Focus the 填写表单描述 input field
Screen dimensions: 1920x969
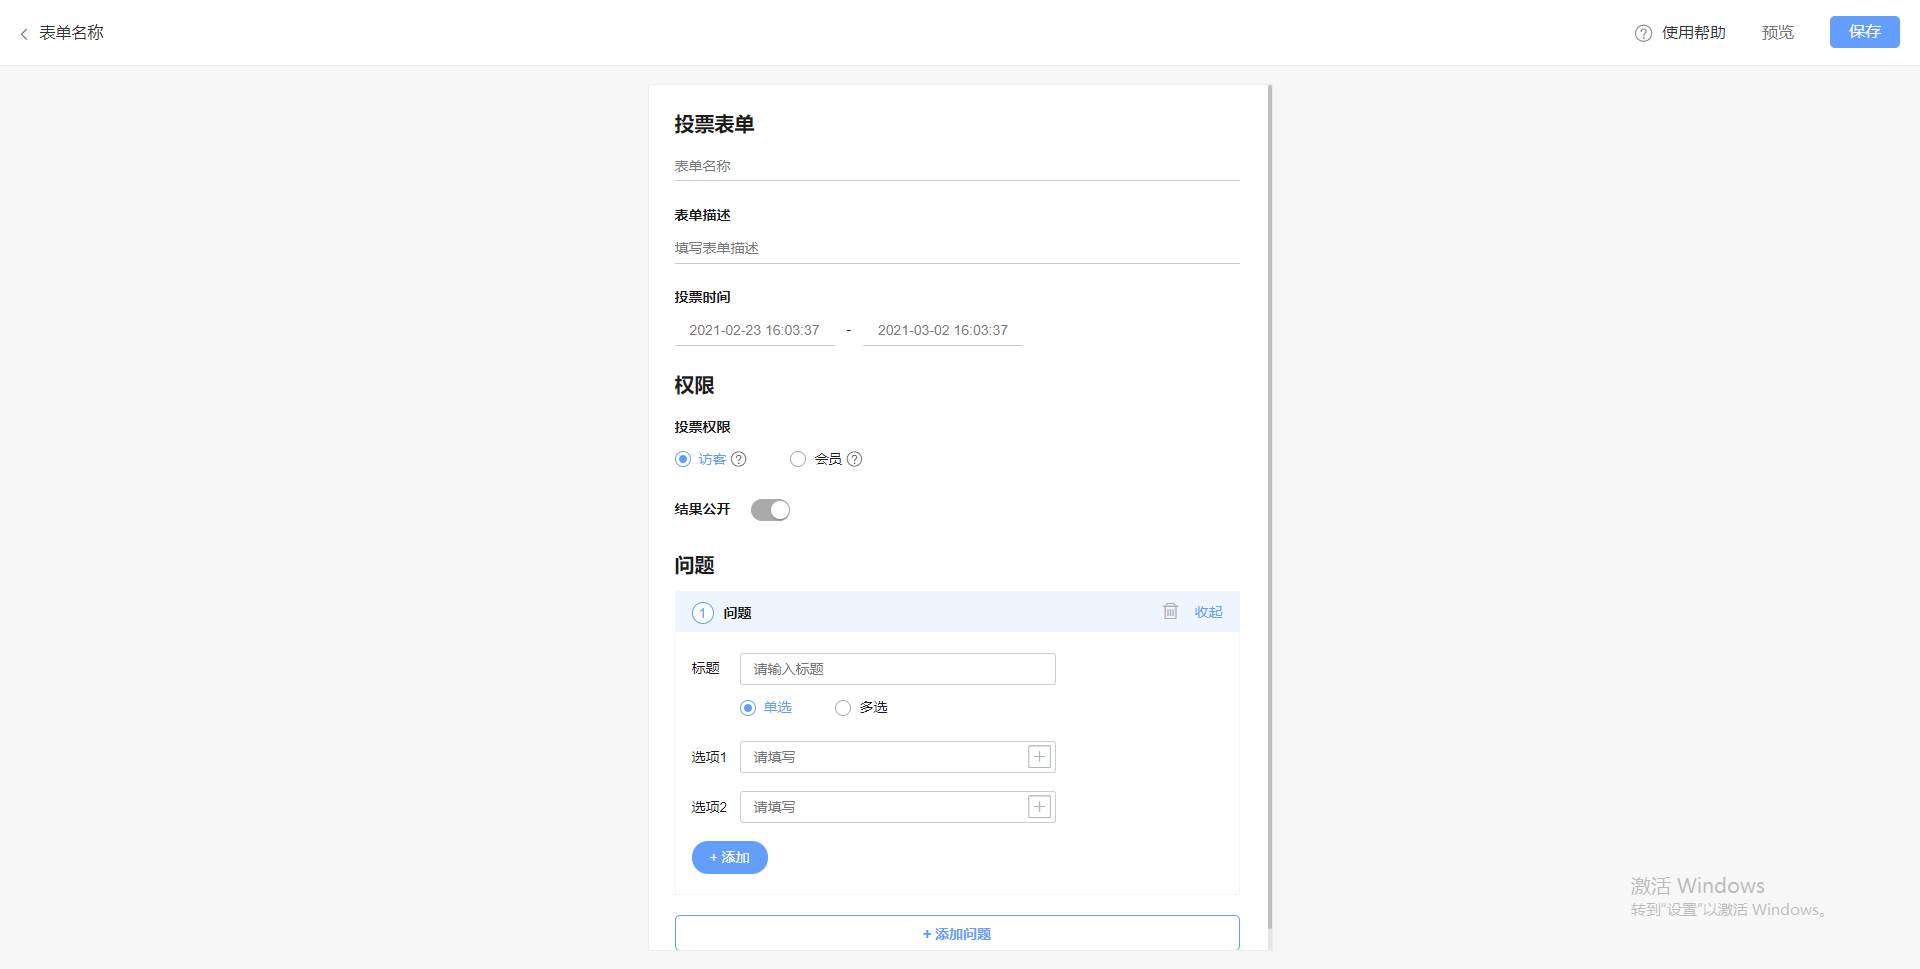pyautogui.click(x=957, y=248)
